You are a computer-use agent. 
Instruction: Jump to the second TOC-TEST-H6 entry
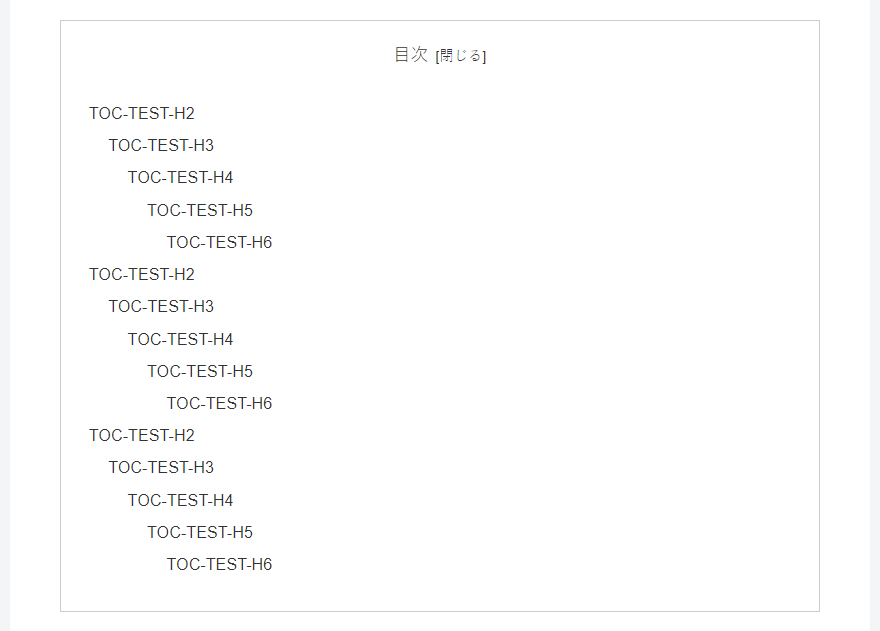pos(219,403)
